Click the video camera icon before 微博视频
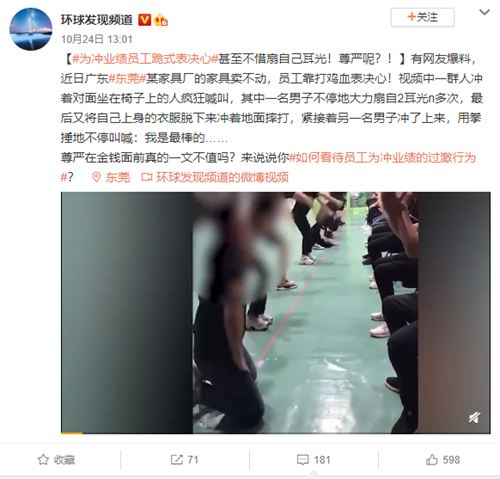This screenshot has height=479, width=500. pyautogui.click(x=147, y=177)
